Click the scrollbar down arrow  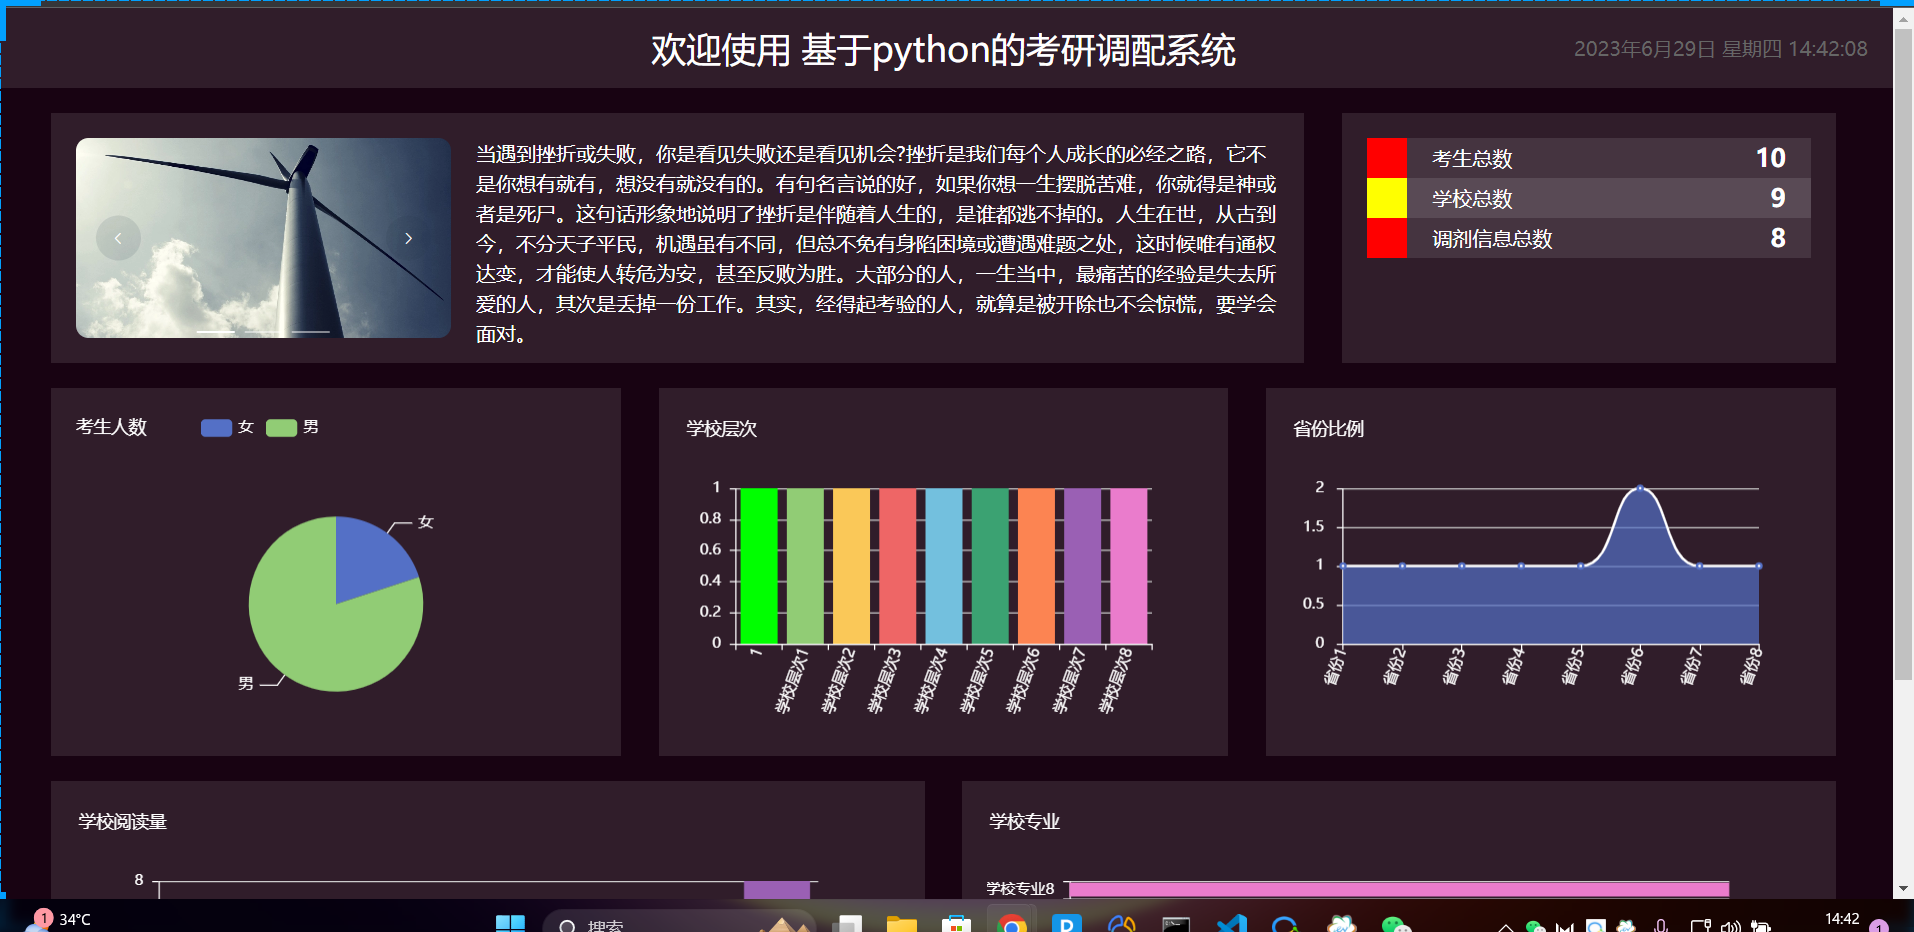(x=1903, y=888)
